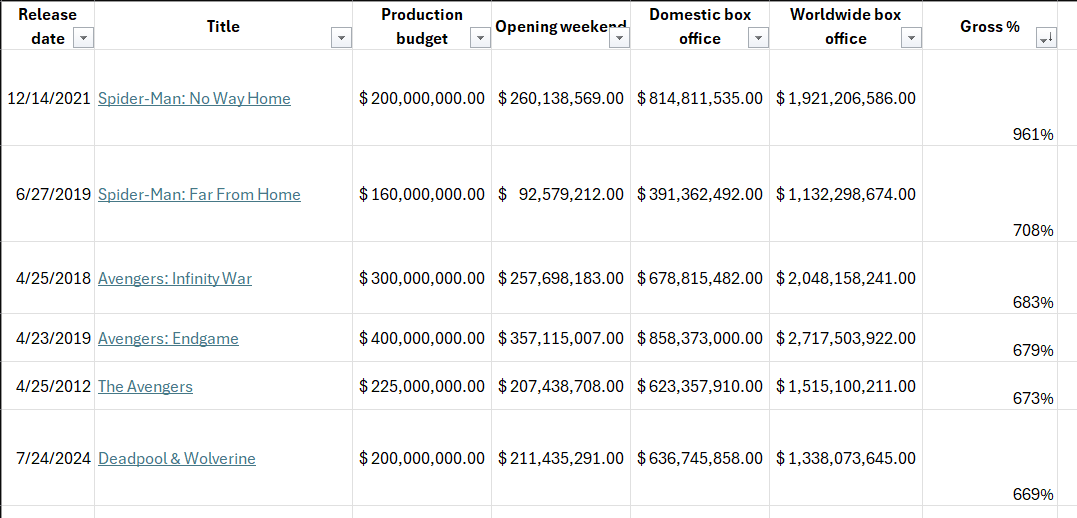The height and width of the screenshot is (518, 1077).
Task: Select the Release date header cell
Action: click(47, 25)
